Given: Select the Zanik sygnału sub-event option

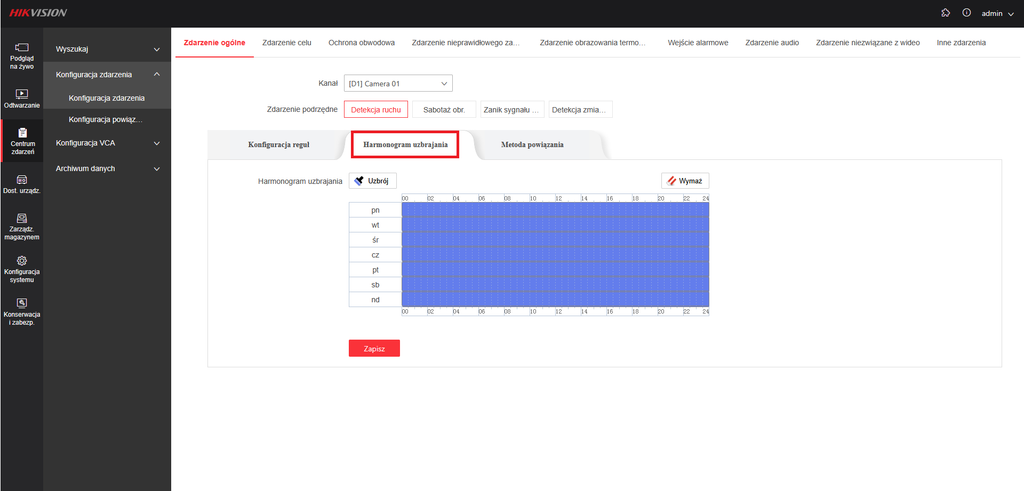Looking at the screenshot, I should (513, 110).
